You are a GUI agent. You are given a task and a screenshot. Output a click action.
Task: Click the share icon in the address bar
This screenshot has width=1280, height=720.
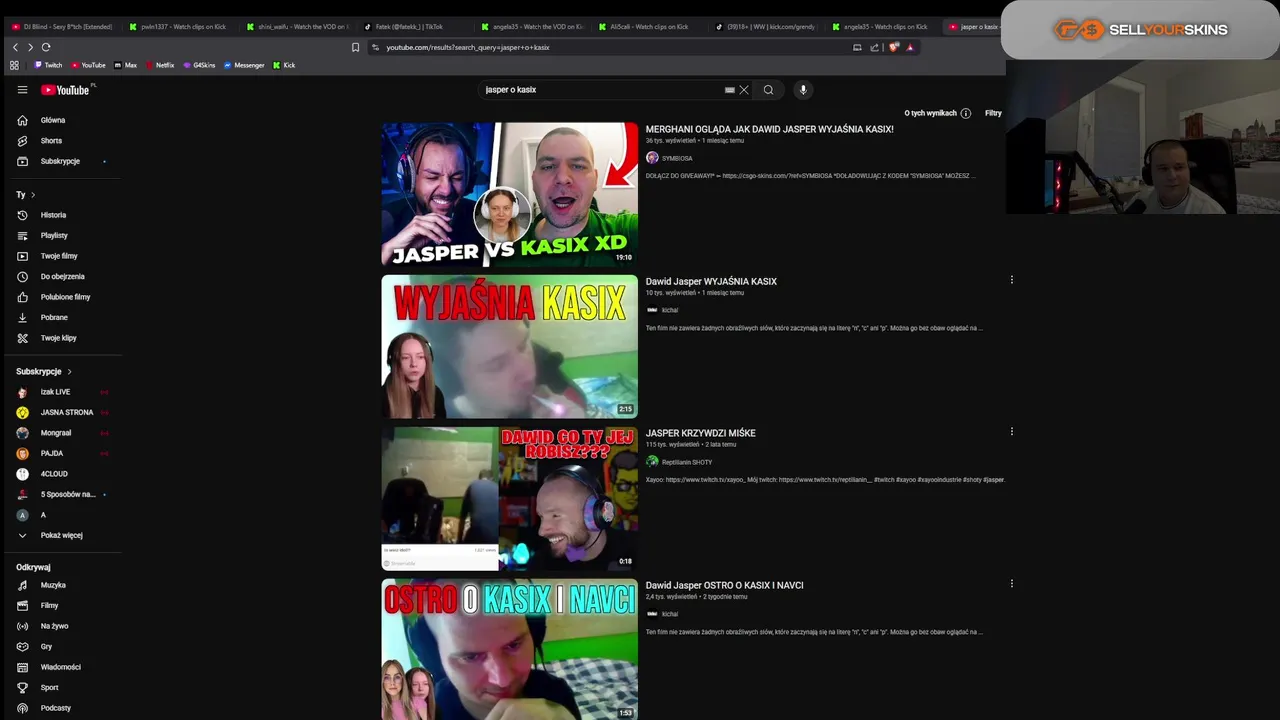pos(874,47)
